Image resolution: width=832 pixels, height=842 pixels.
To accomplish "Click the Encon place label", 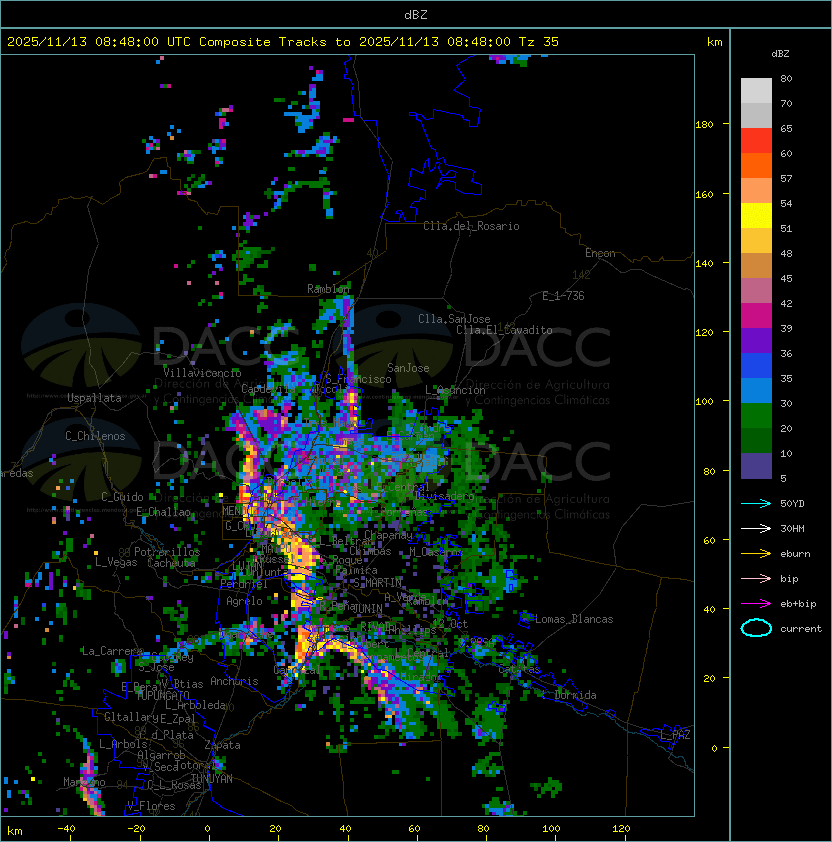I will (x=600, y=253).
